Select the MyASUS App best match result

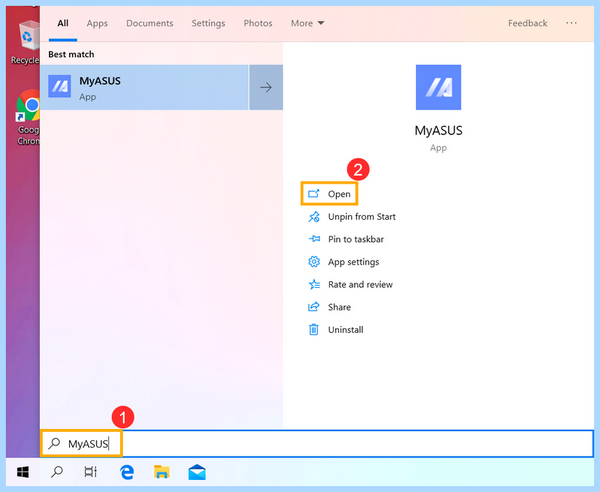pos(144,87)
